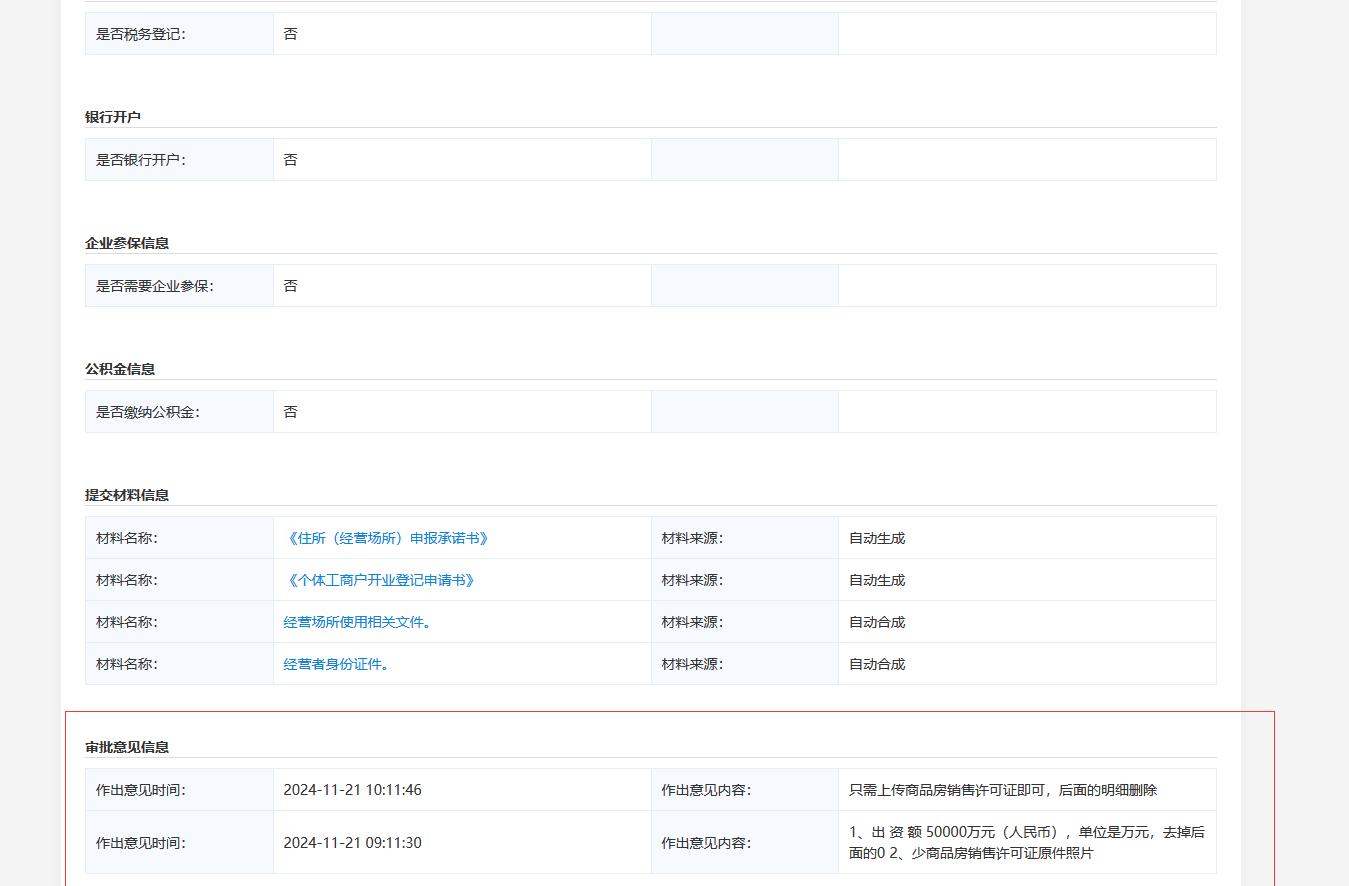Select 作出意见时间 label for 10:11:46 row
The image size is (1349, 886).
(x=141, y=790)
